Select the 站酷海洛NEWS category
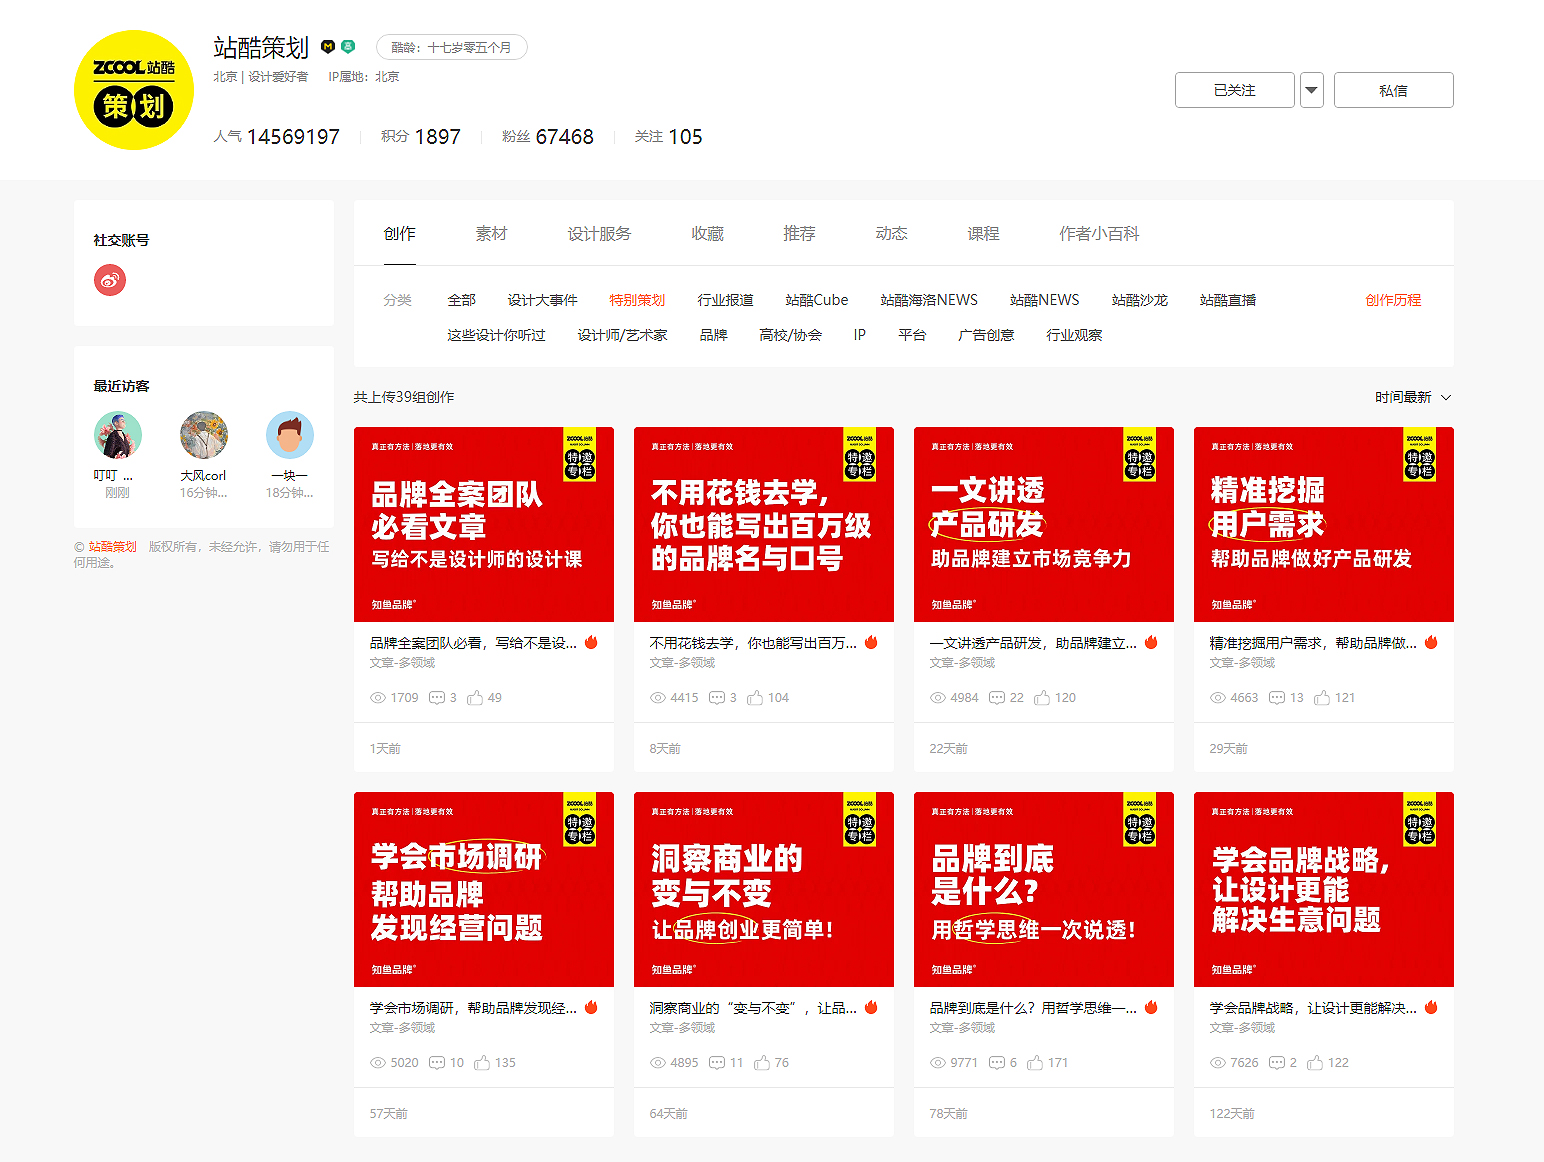Viewport: 1544px width, 1162px height. [x=929, y=300]
